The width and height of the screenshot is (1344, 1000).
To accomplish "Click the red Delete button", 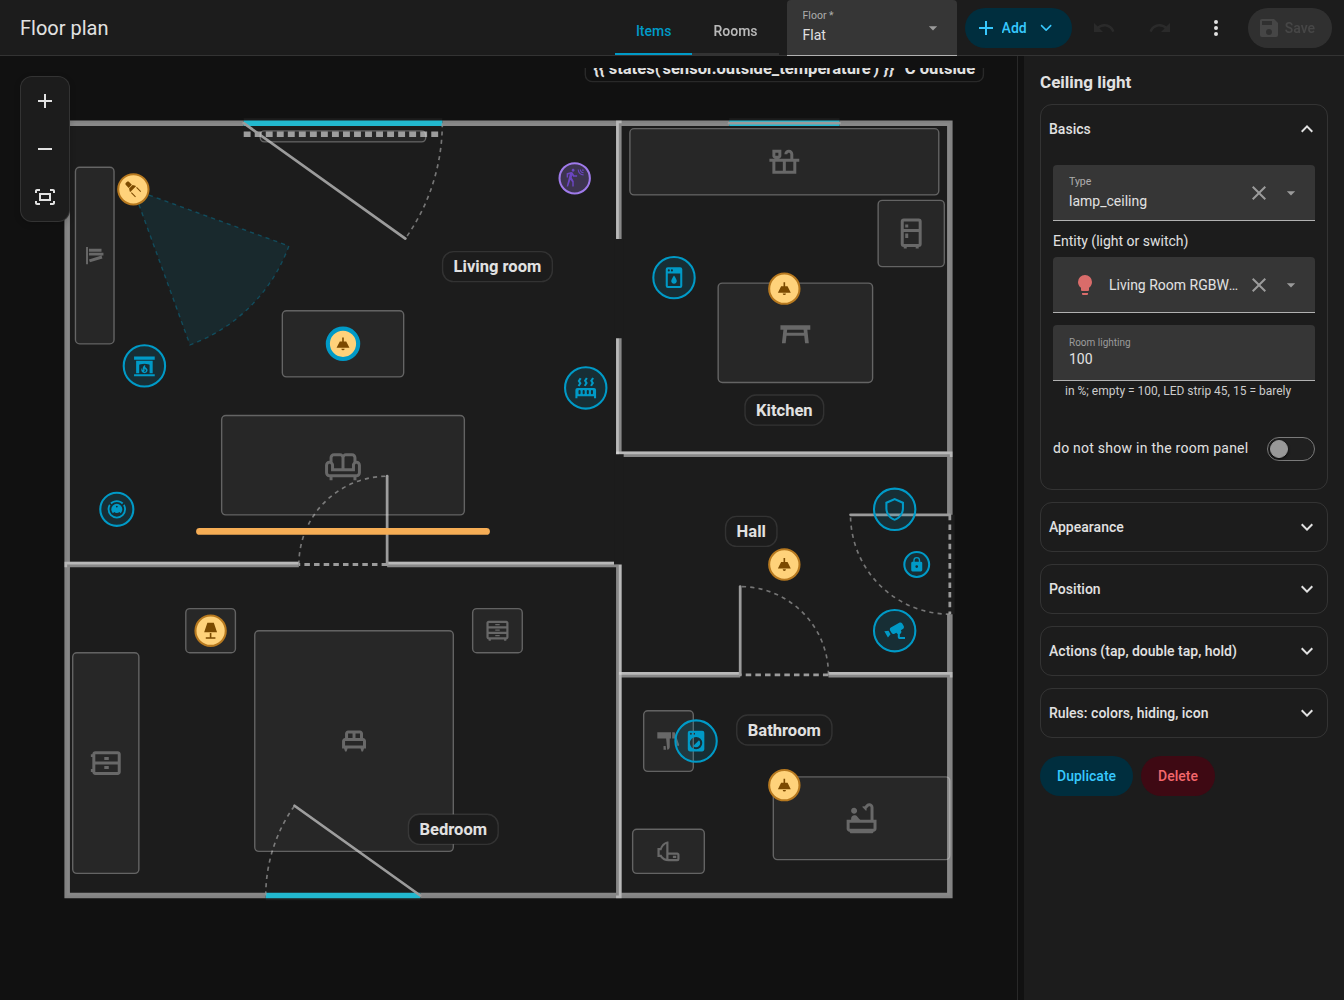I will [1178, 776].
